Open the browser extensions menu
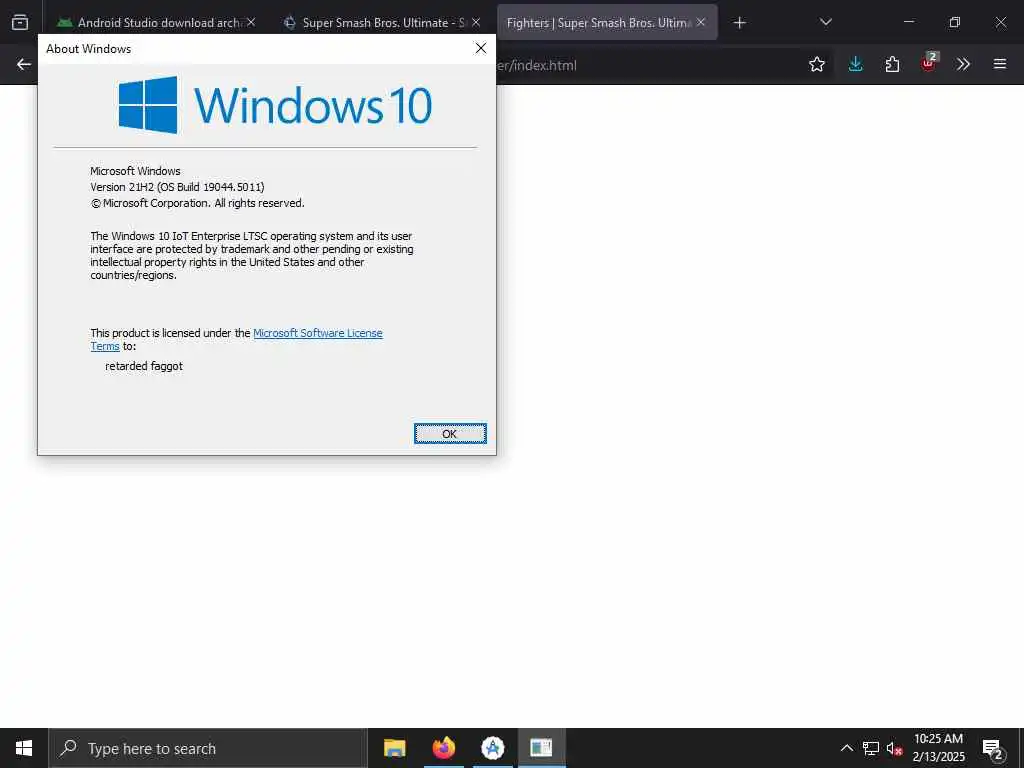The width and height of the screenshot is (1024, 768). (x=892, y=65)
